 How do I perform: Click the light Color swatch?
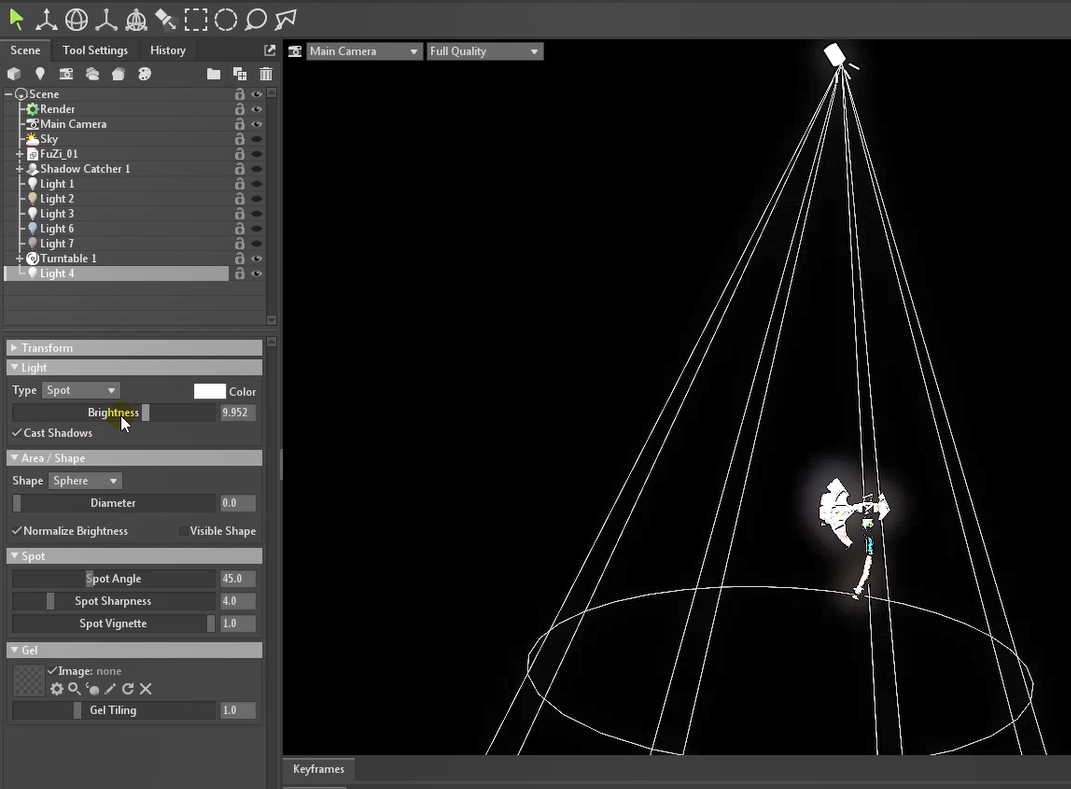point(209,391)
